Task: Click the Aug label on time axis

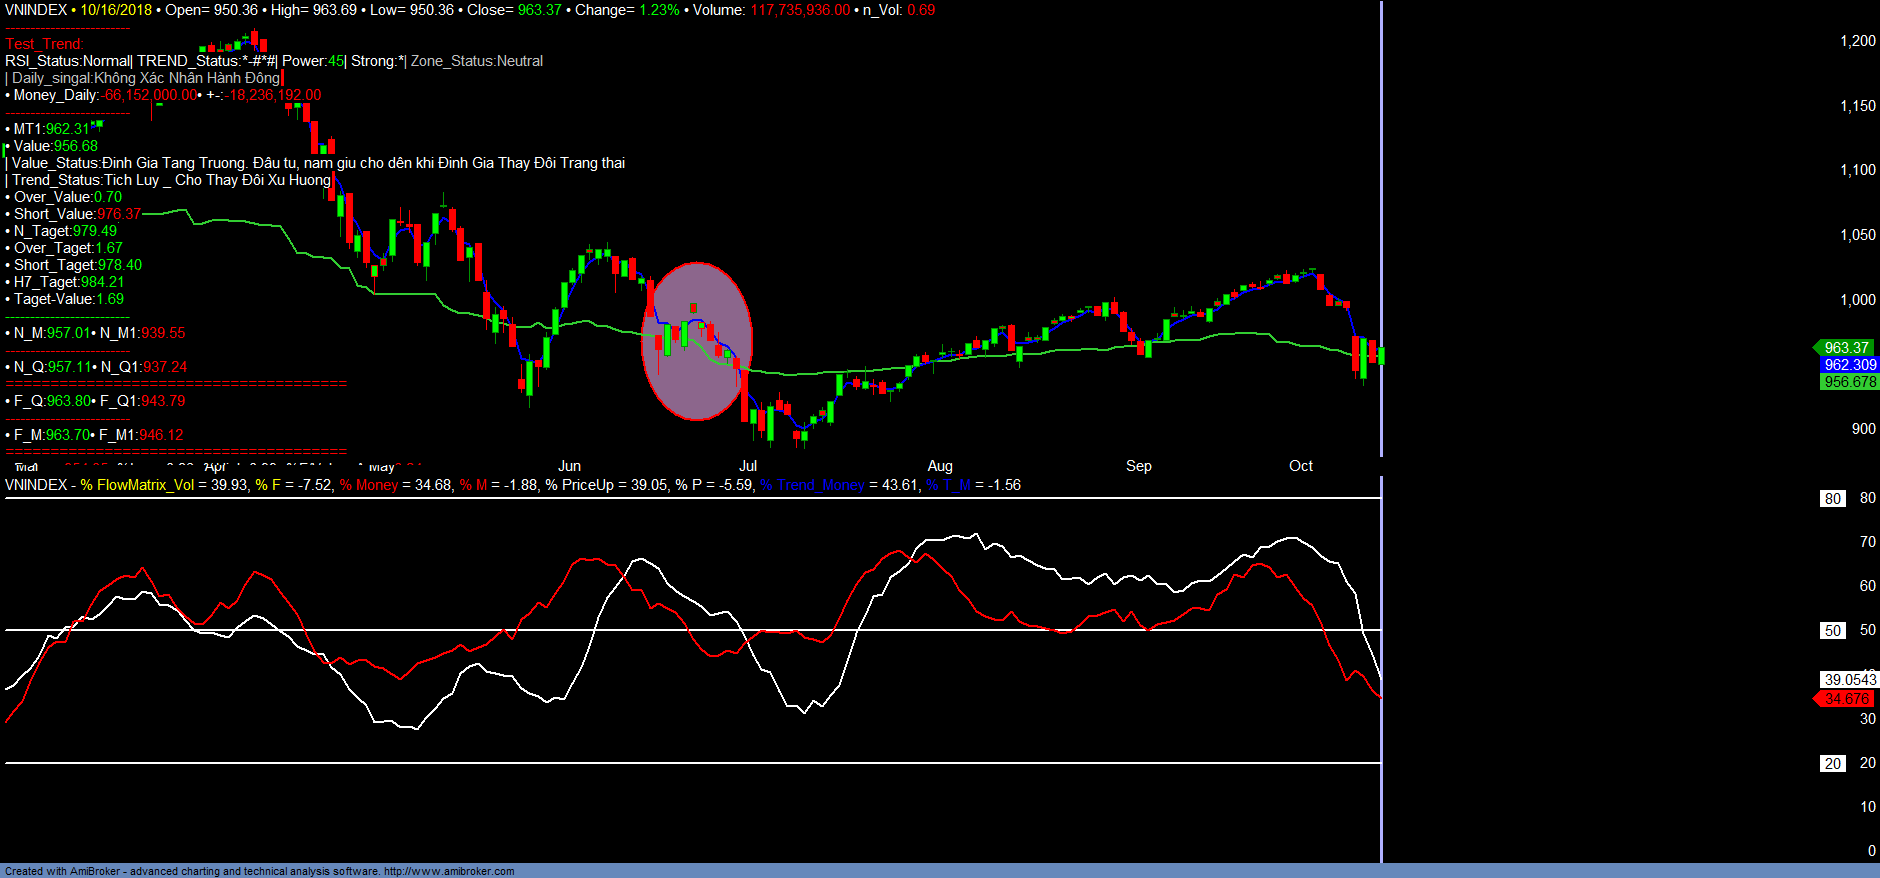Action: point(940,466)
